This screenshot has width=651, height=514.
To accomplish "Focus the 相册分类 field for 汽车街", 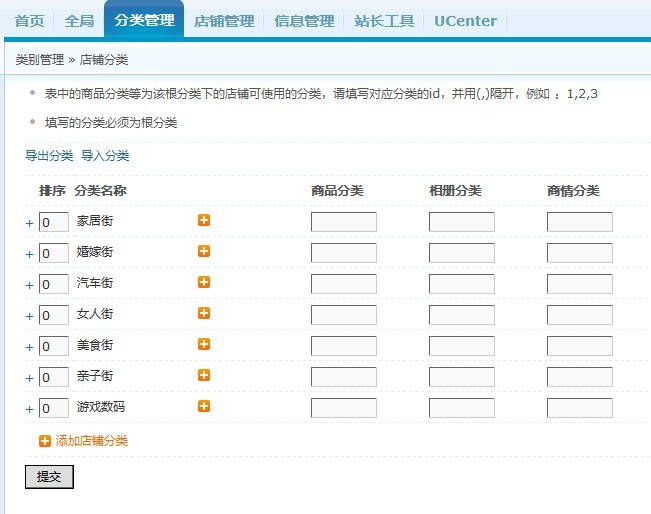I will (x=462, y=284).
